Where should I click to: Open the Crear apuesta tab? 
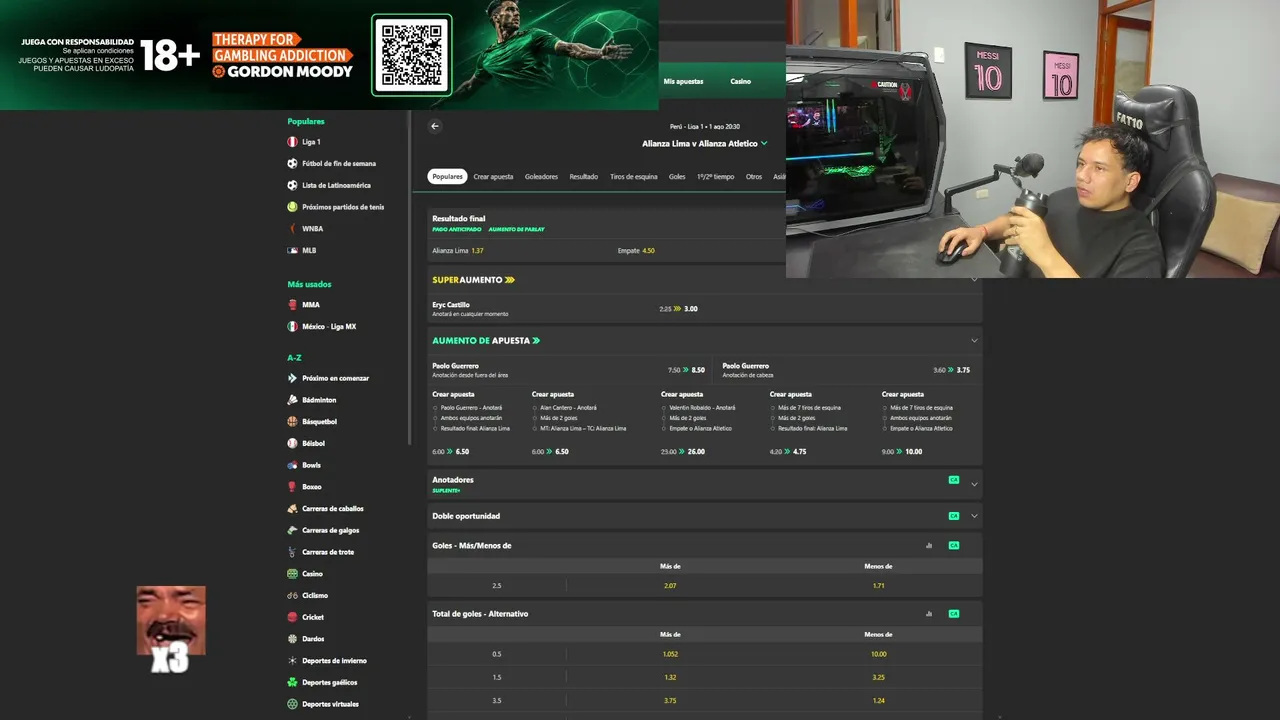(x=493, y=177)
